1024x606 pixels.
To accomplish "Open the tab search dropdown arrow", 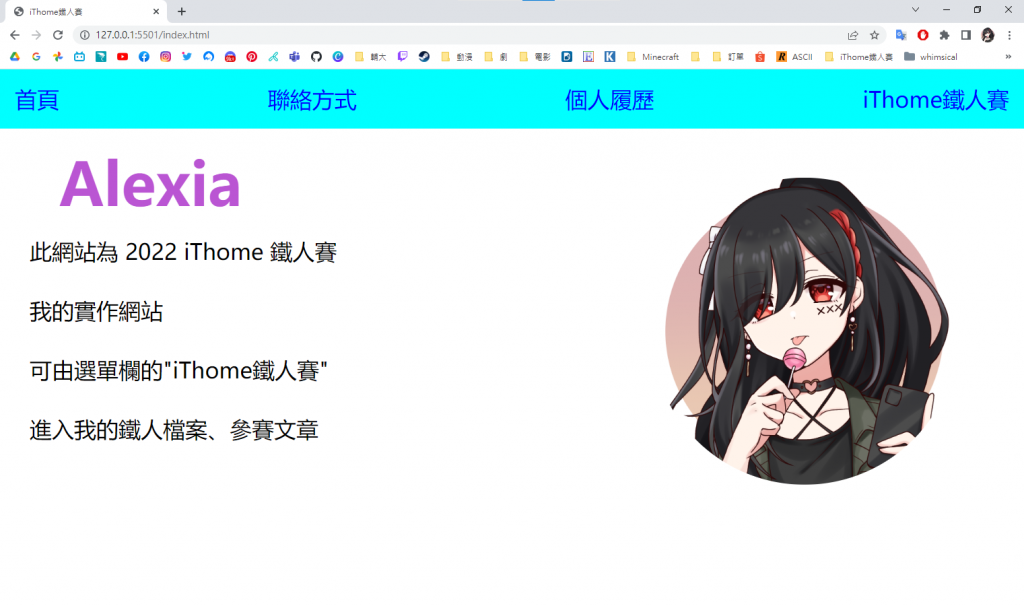I will tap(915, 10).
